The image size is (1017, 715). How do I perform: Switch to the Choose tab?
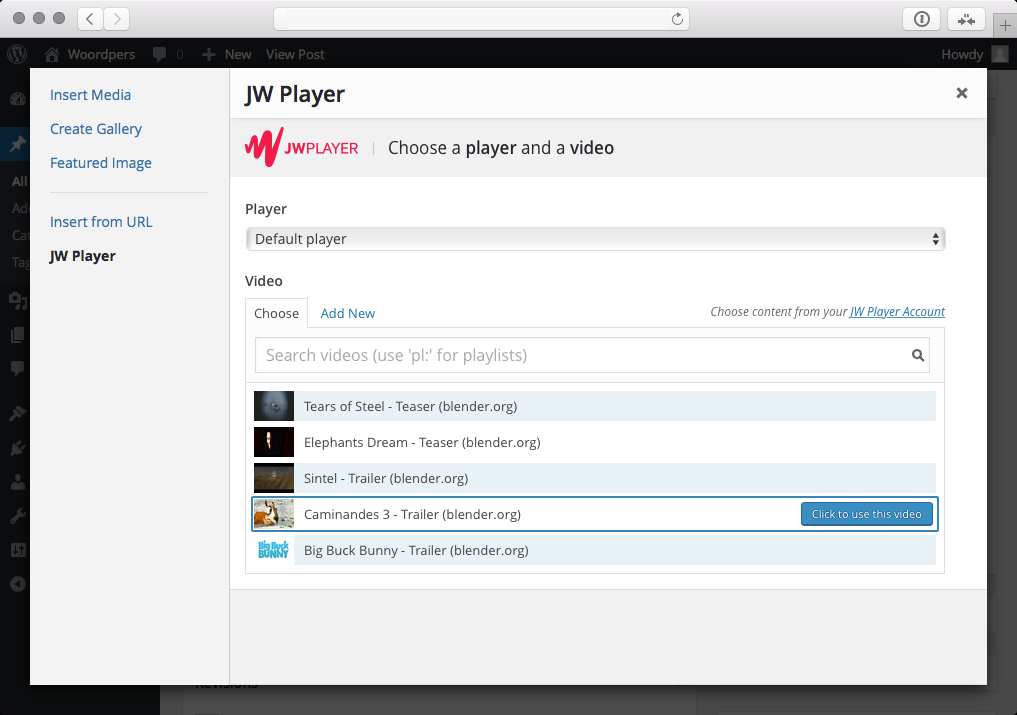pos(276,313)
